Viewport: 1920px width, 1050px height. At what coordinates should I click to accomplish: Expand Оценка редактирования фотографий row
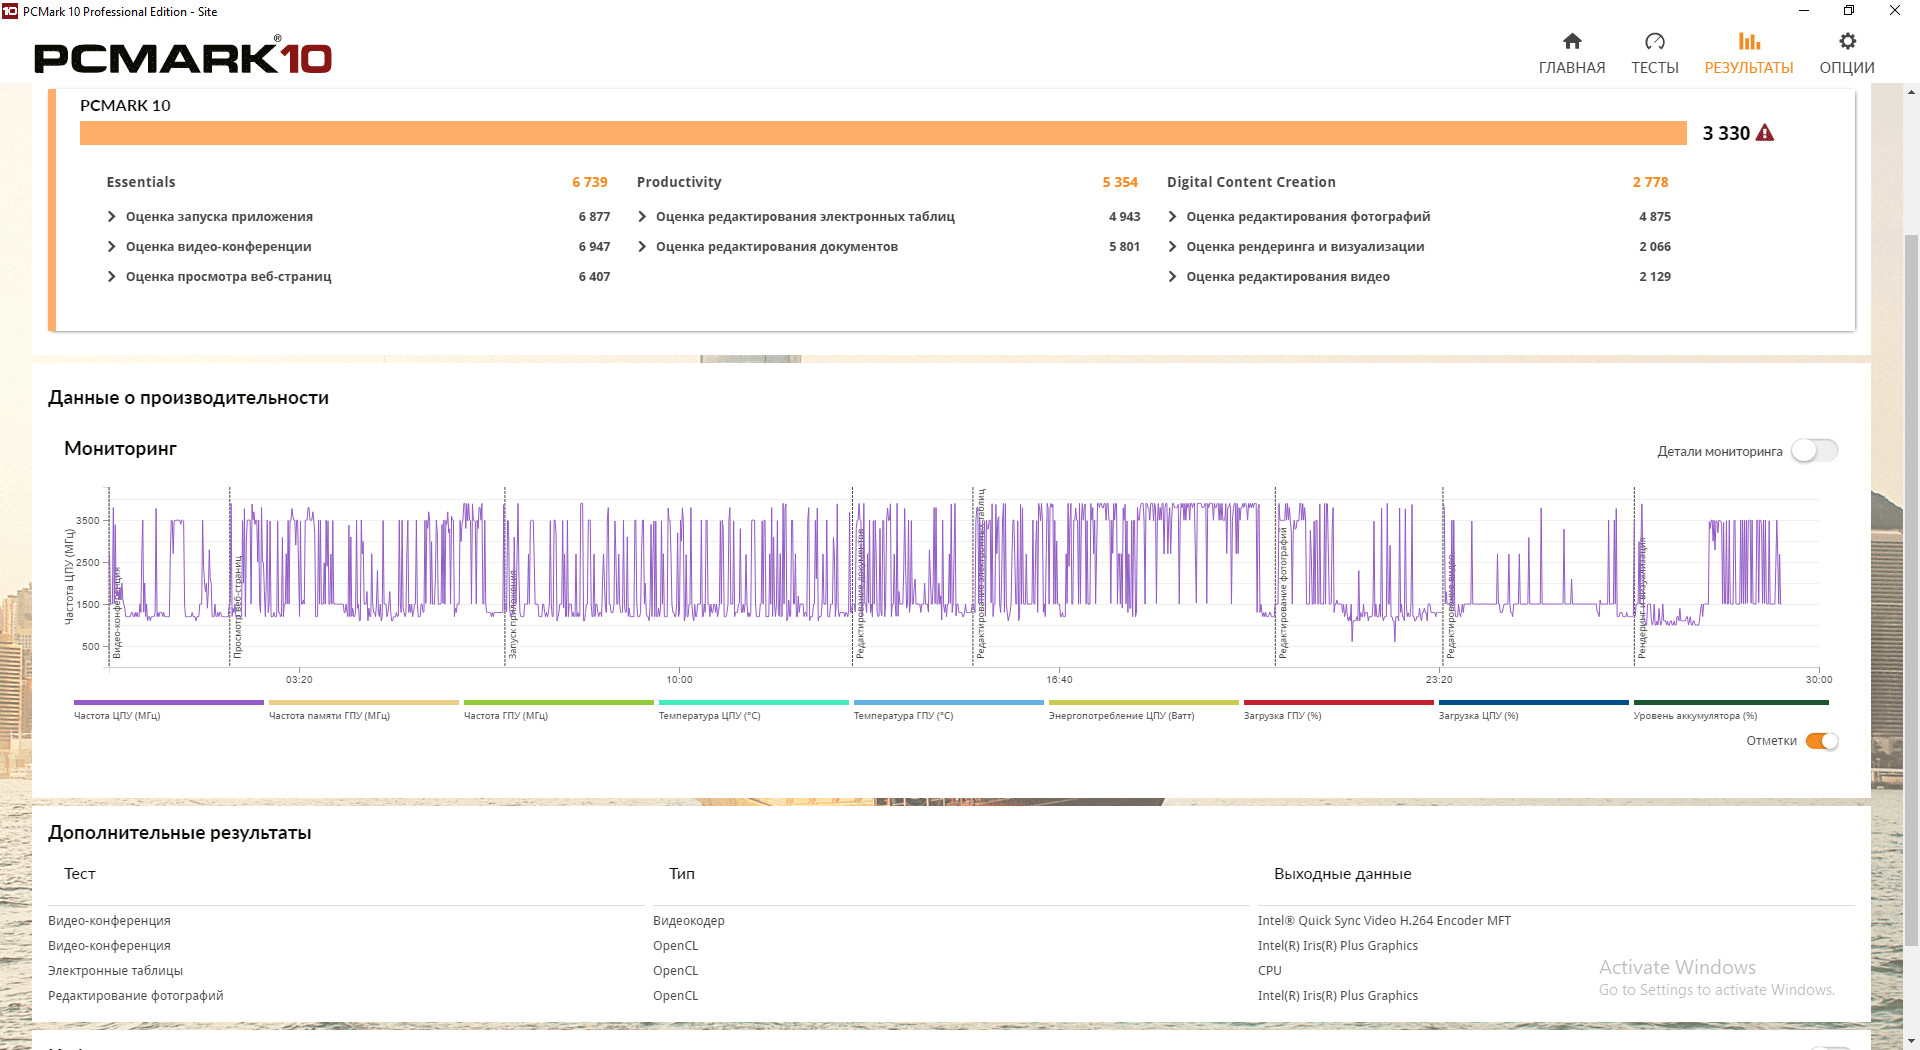pyautogui.click(x=1172, y=217)
